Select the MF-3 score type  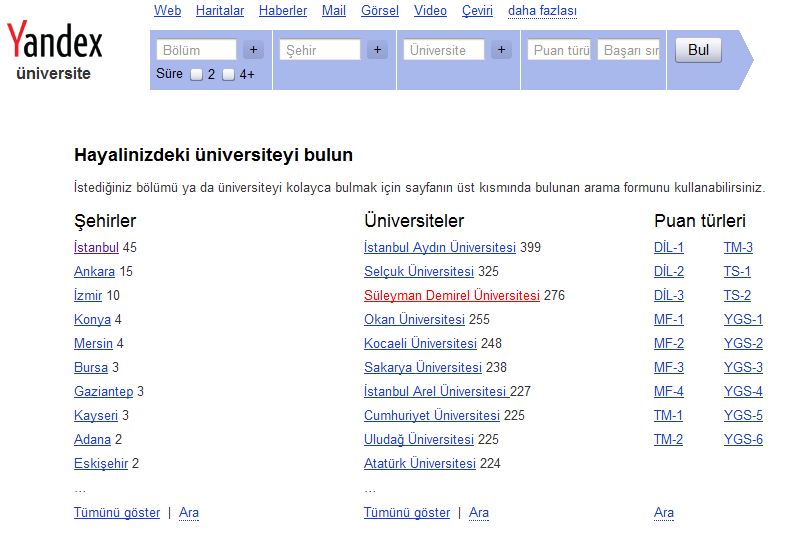[x=669, y=368]
